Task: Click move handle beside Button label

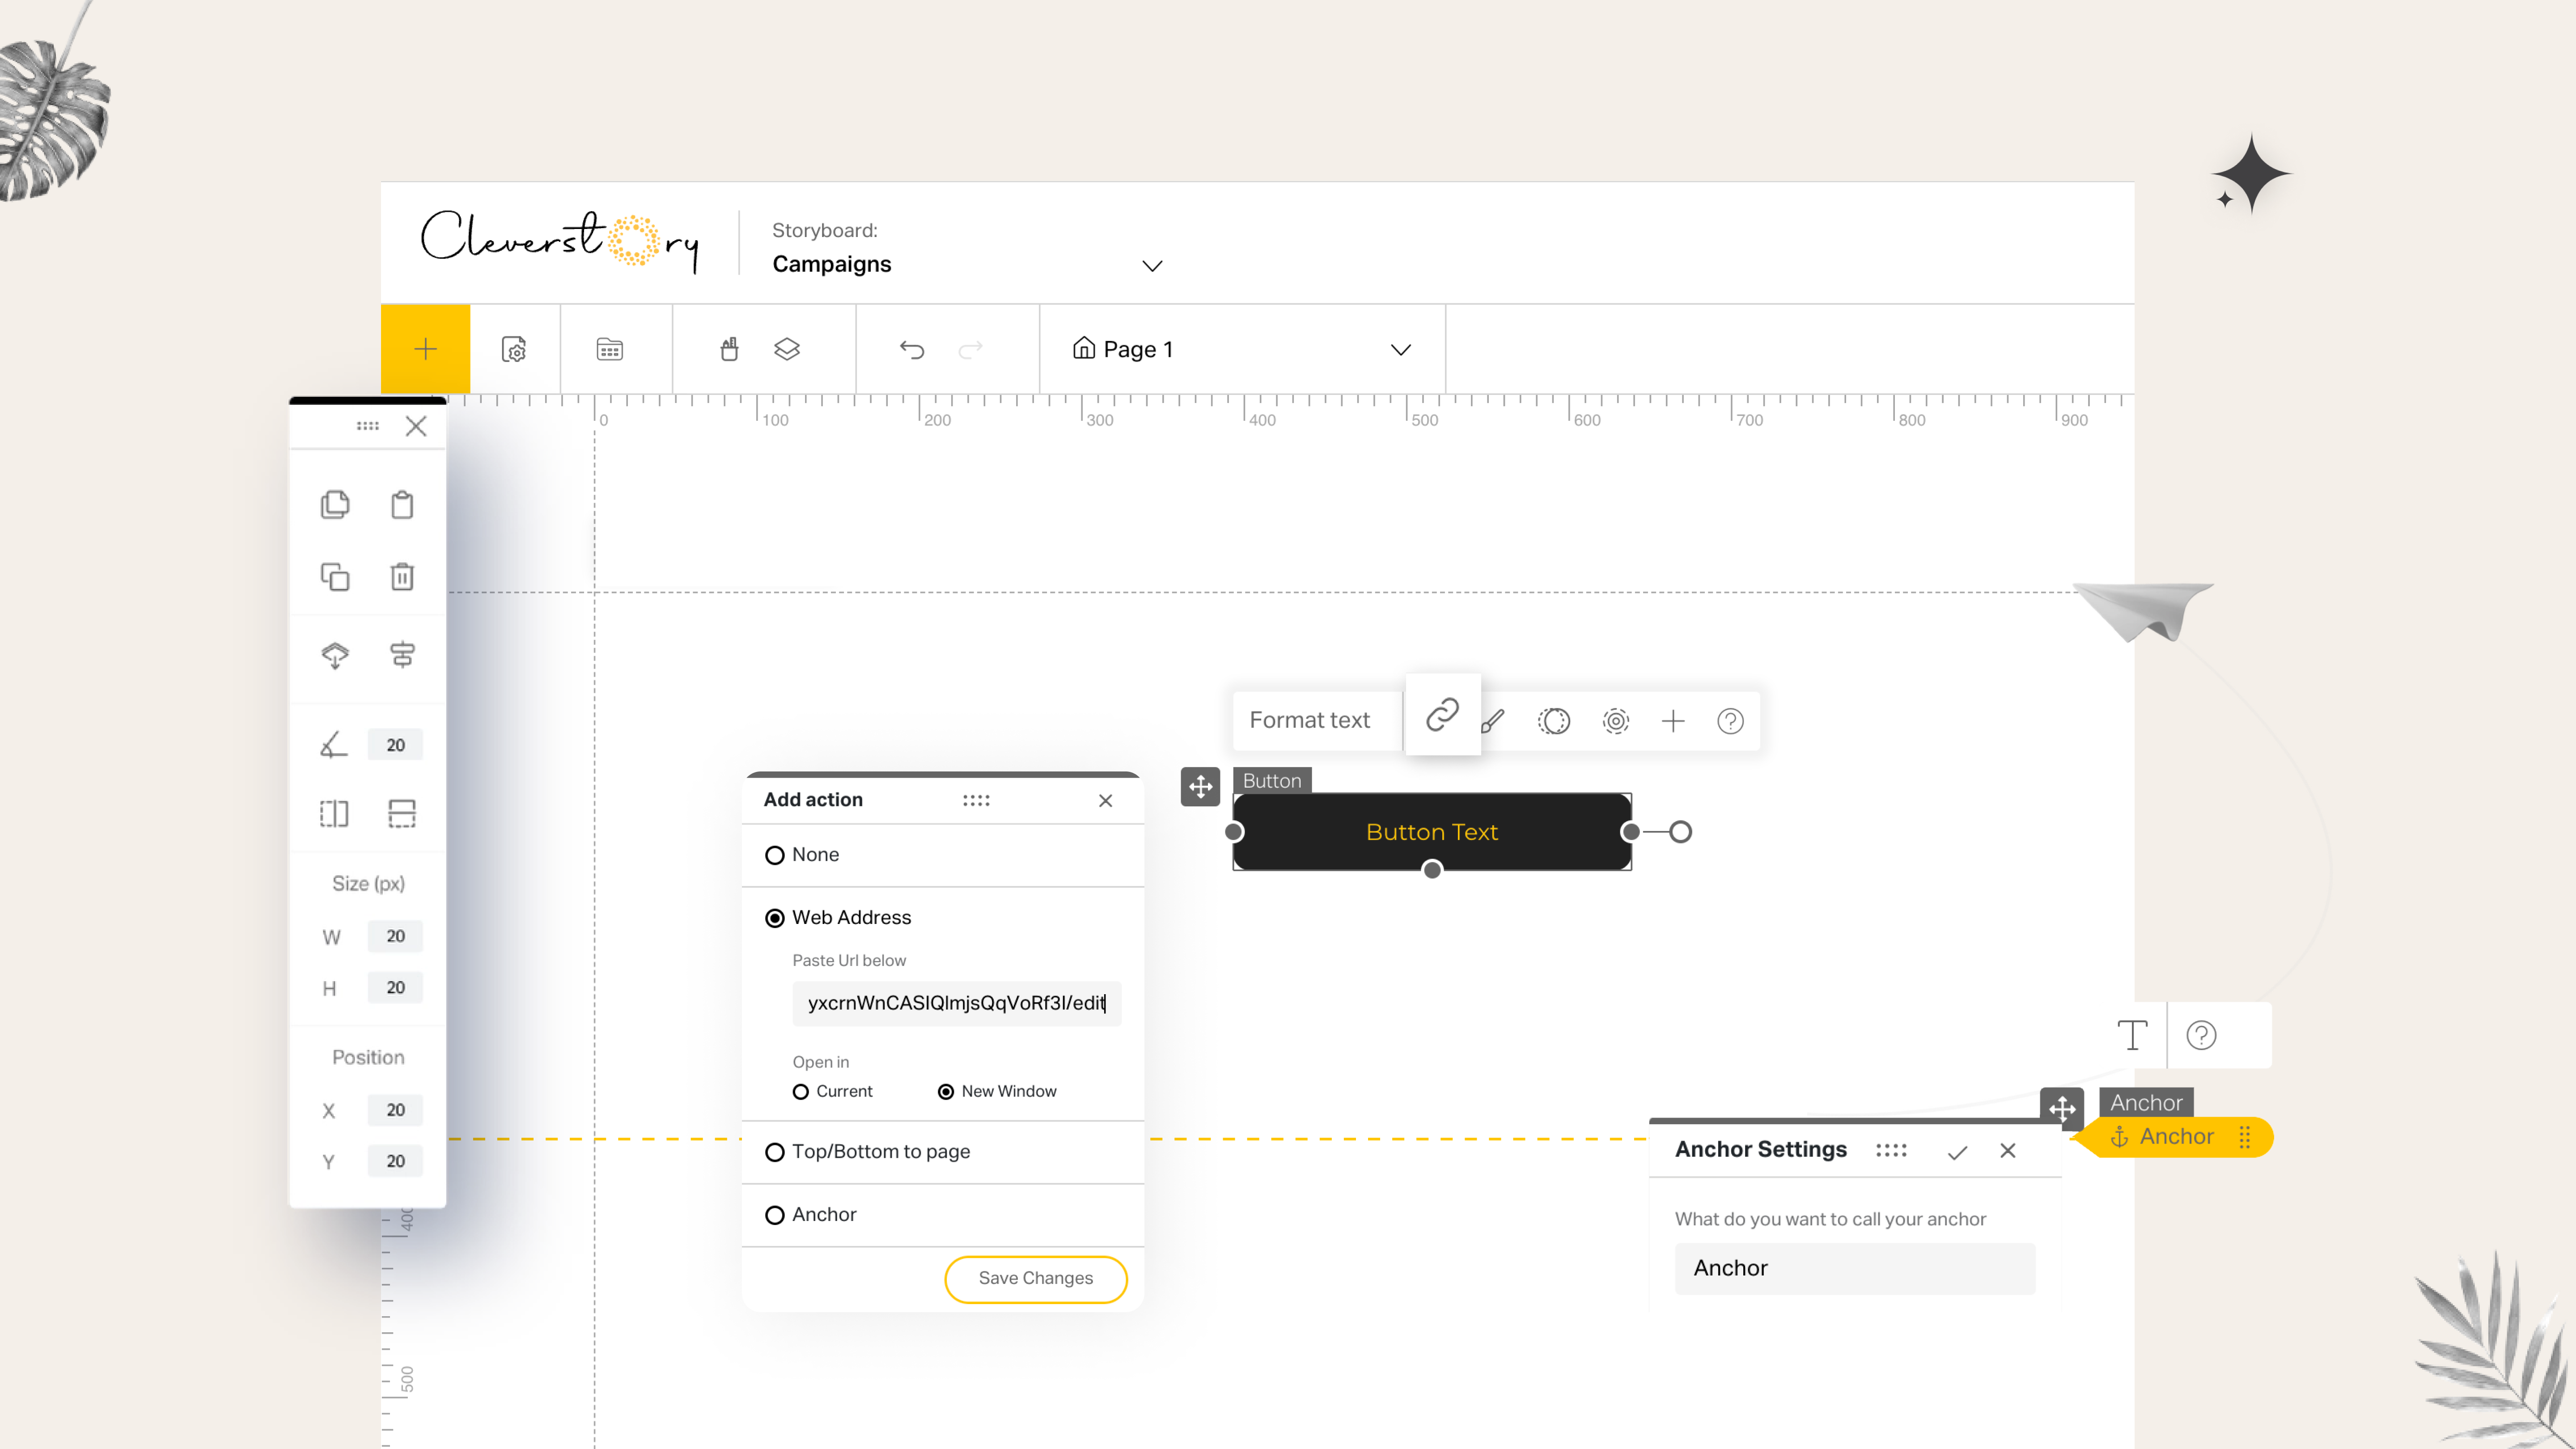Action: click(x=1200, y=787)
